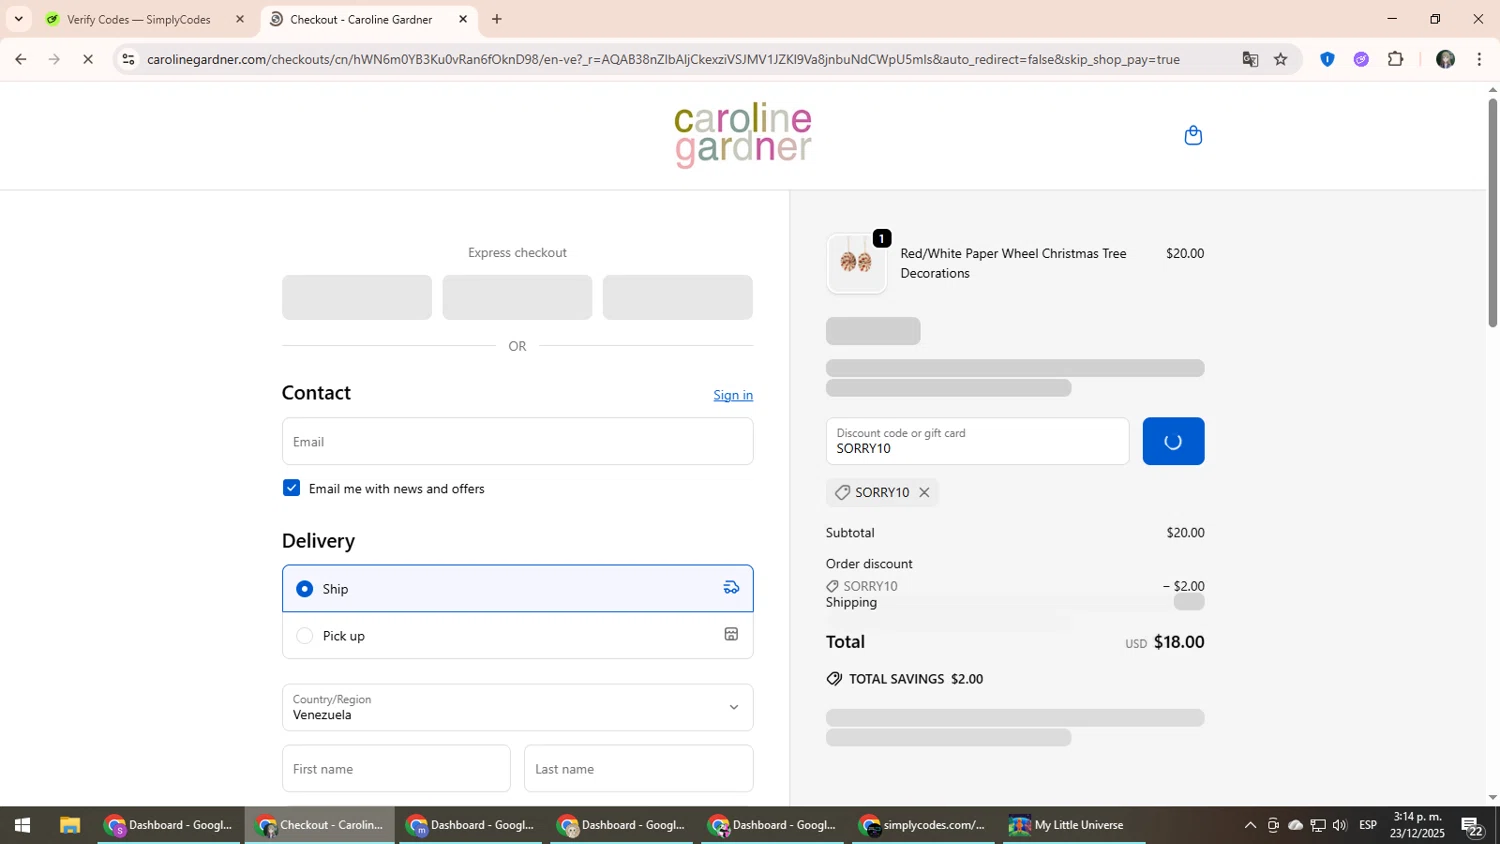This screenshot has height=844, width=1500.
Task: Click the ship truck icon in Ship option
Action: coord(731,588)
